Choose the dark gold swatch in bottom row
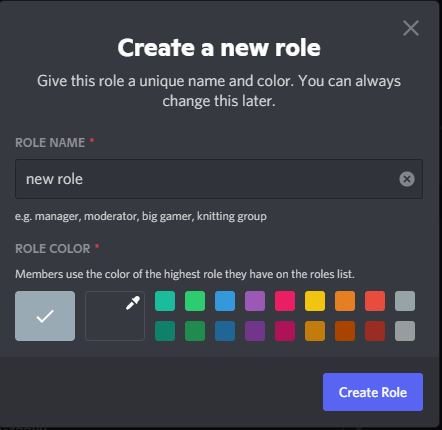 click(315, 331)
